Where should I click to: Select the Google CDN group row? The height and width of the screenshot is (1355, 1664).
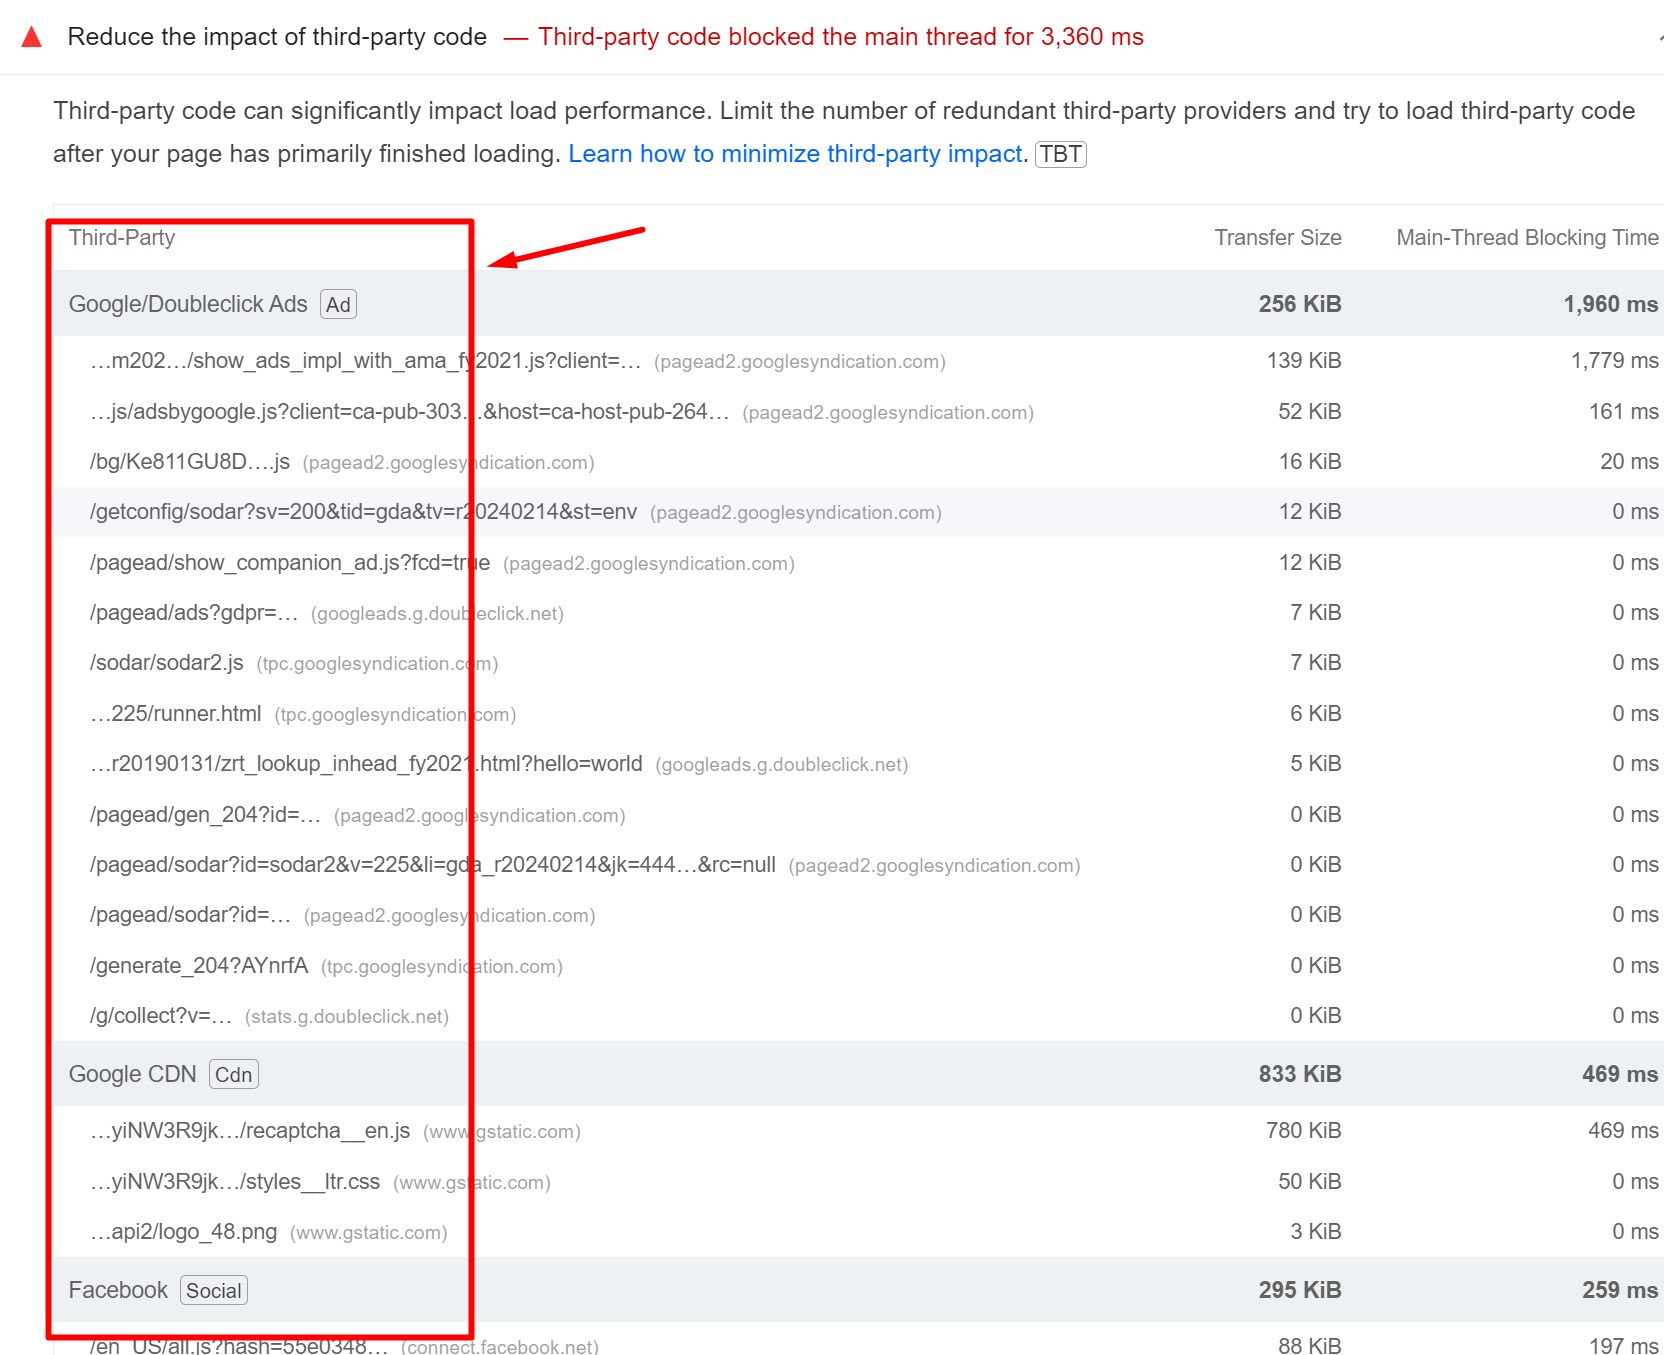pyautogui.click(x=858, y=1074)
